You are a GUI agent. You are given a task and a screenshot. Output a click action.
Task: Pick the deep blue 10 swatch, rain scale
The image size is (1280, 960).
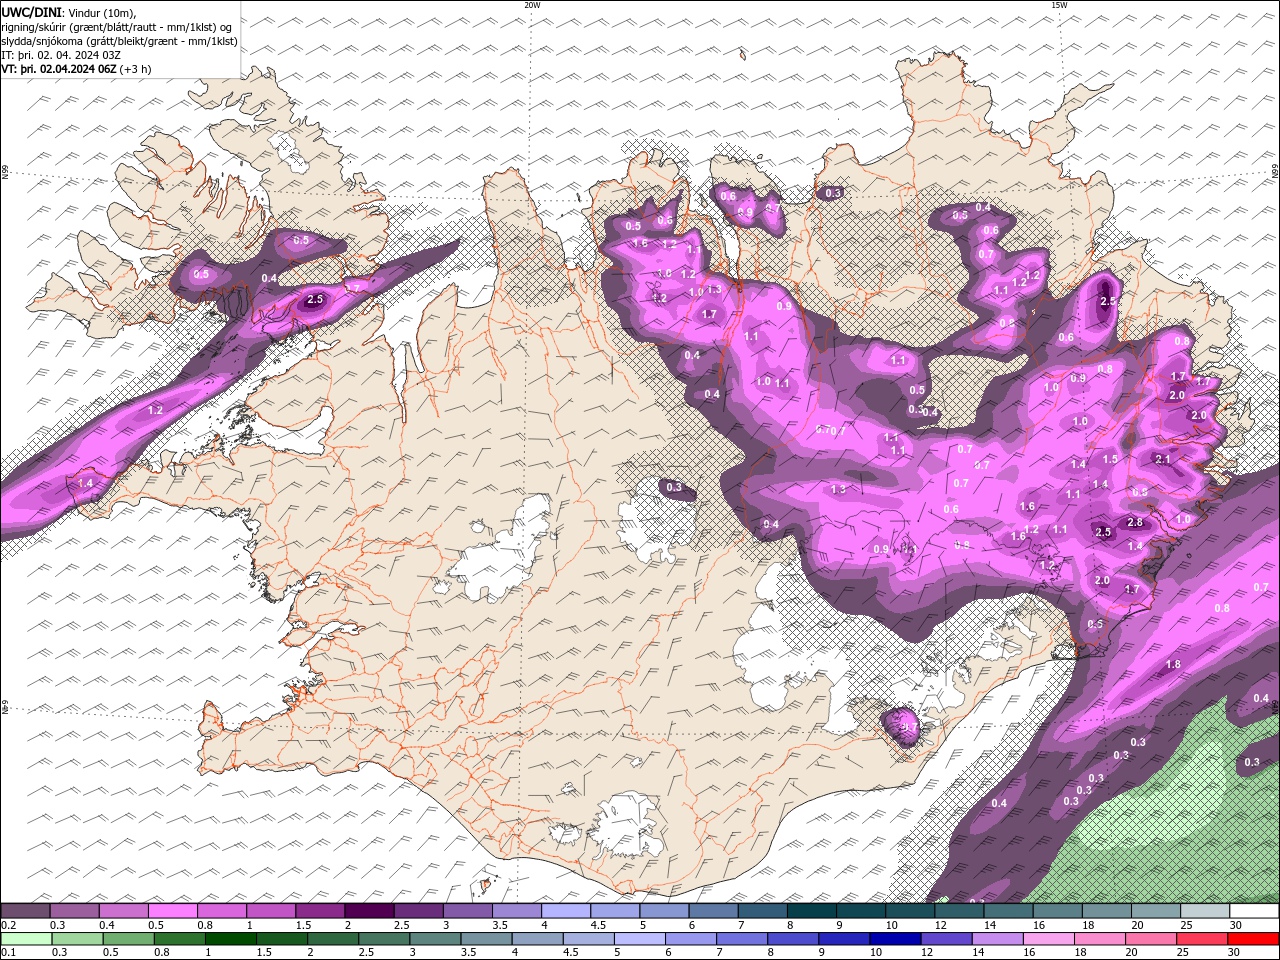tap(895, 939)
